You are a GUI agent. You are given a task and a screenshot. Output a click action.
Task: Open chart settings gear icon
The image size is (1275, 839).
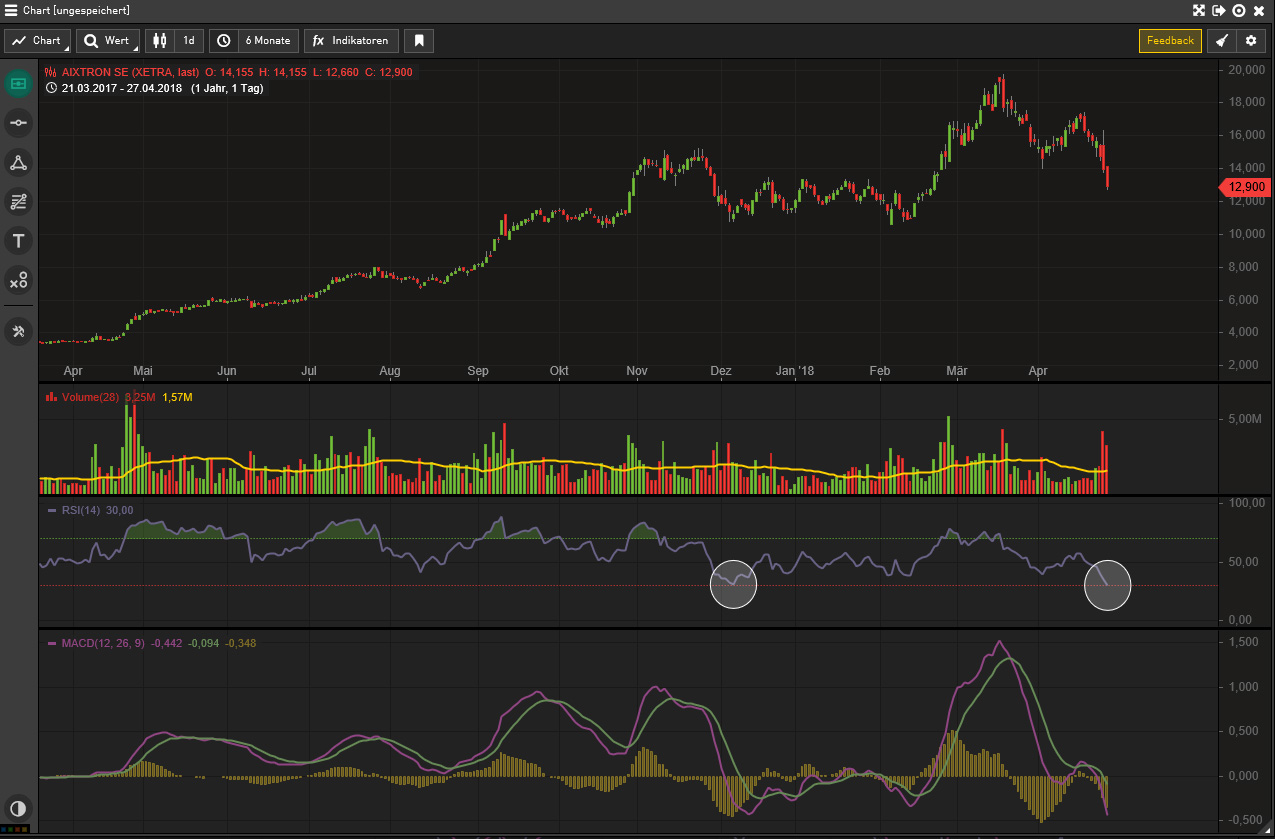(1250, 41)
